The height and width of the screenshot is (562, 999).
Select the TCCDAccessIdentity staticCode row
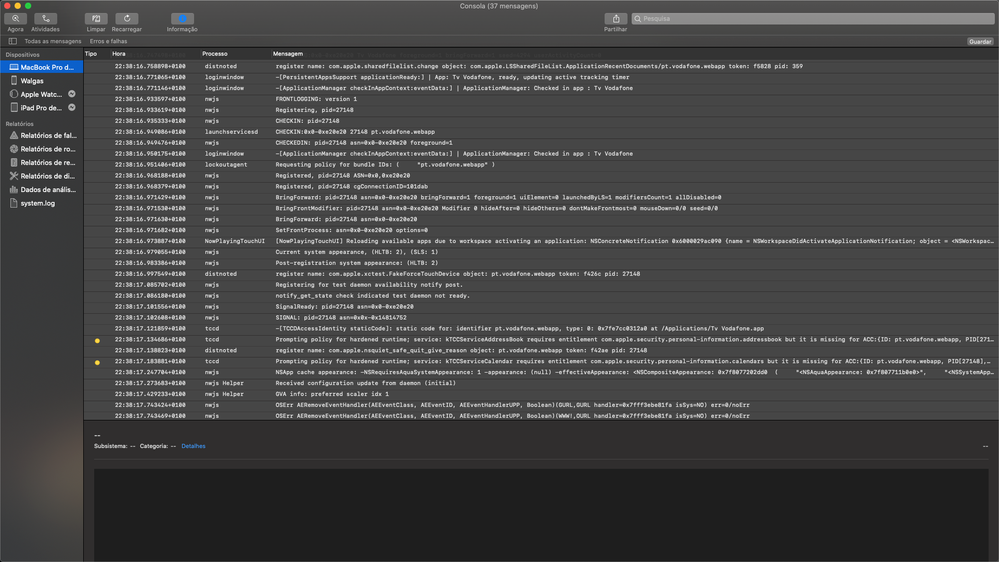click(541, 329)
